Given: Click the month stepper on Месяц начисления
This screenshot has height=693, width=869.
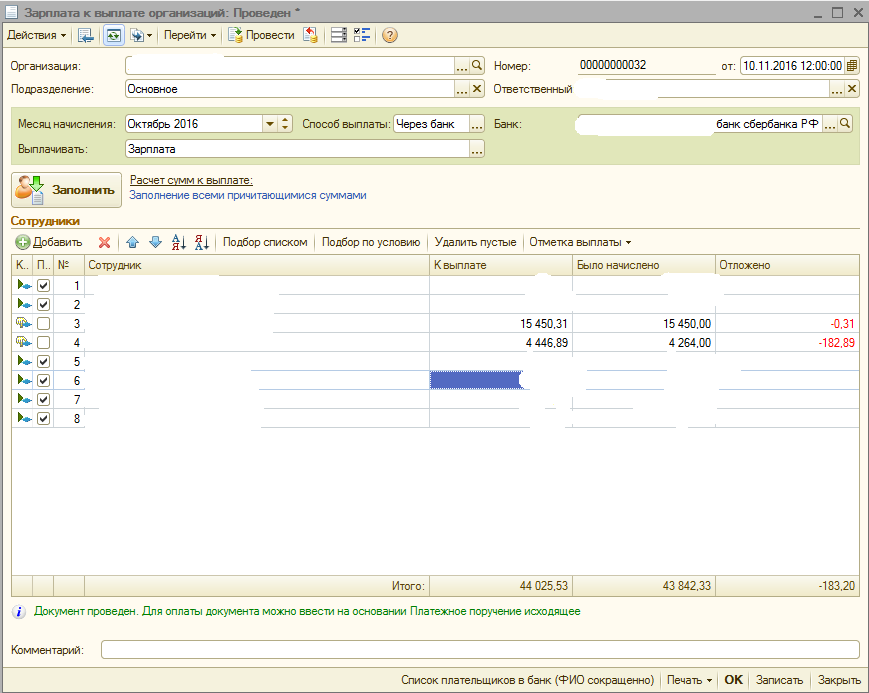Looking at the screenshot, I should pyautogui.click(x=285, y=124).
